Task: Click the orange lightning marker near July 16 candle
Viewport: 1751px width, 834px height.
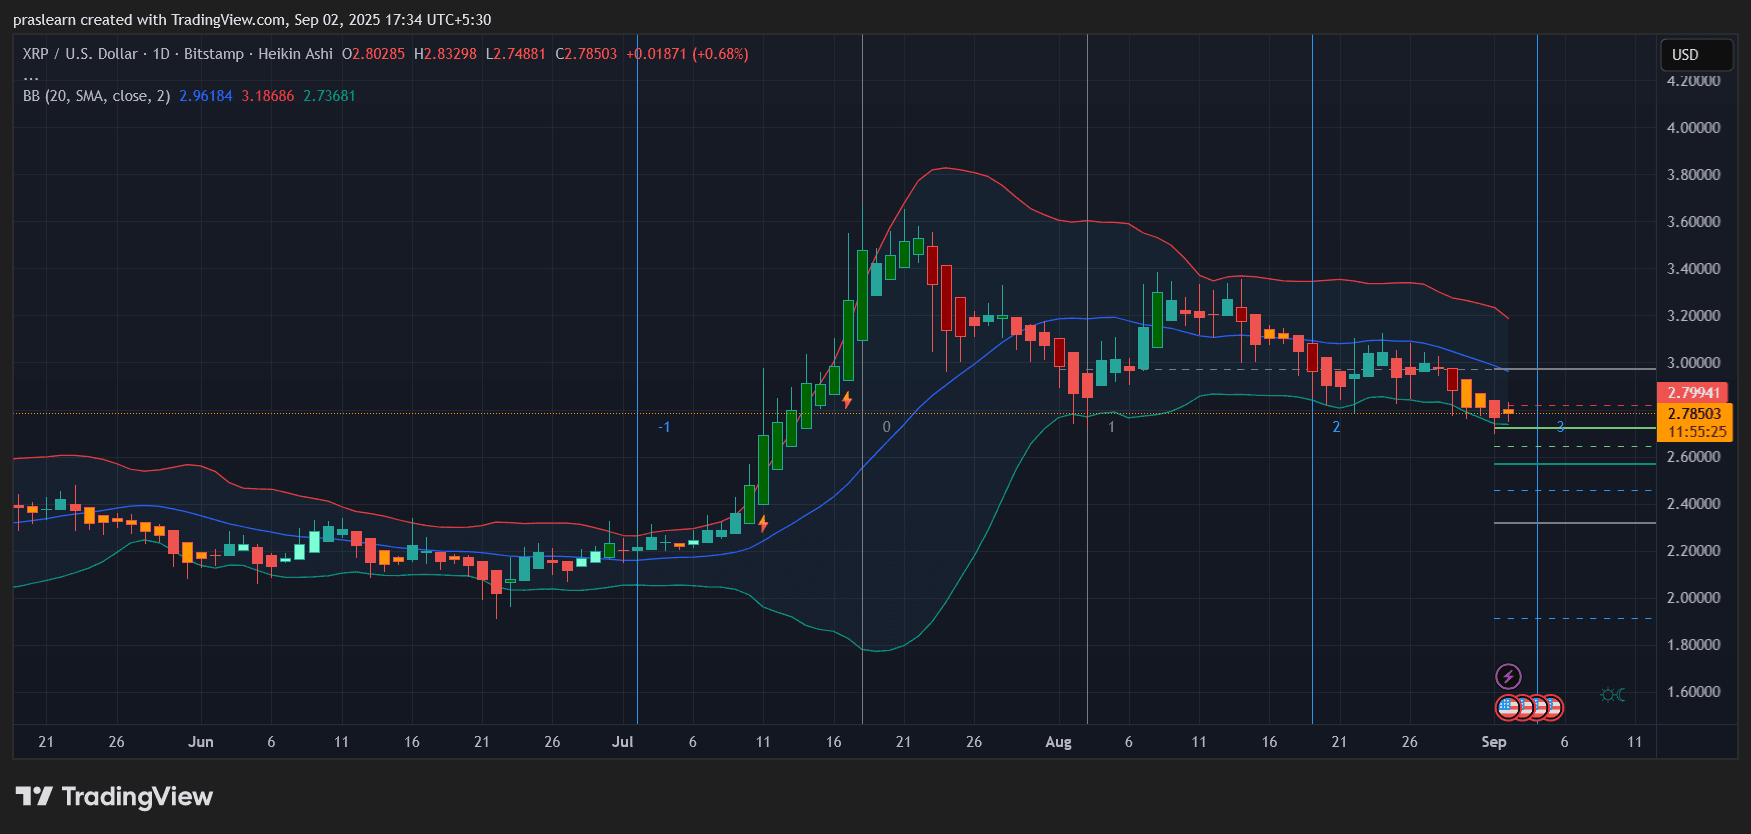Action: click(x=847, y=400)
